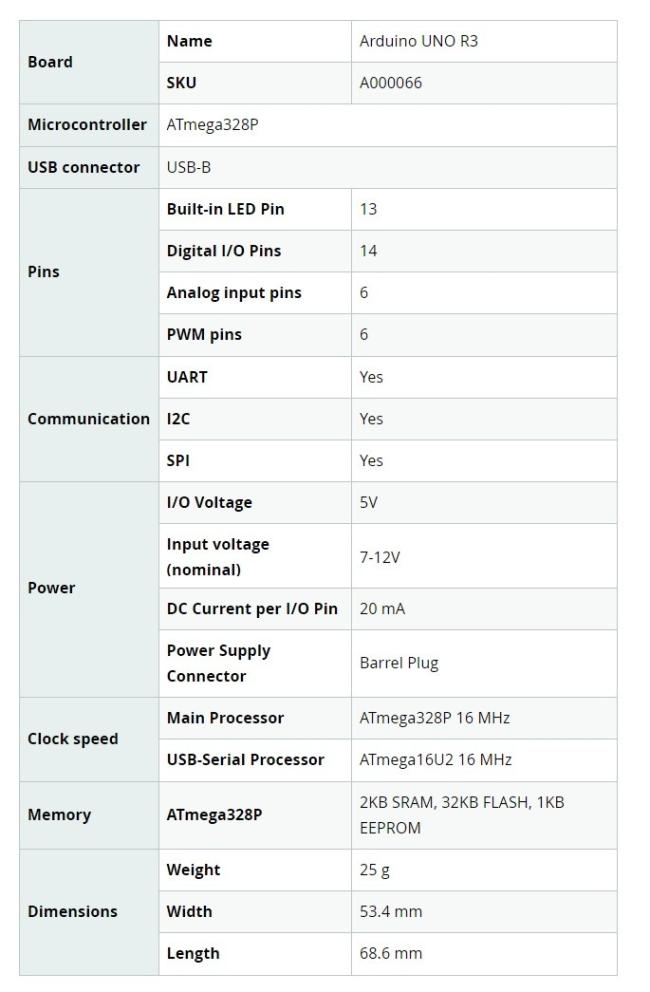
Task: Click the 25 g weight value
Action: pos(375,870)
